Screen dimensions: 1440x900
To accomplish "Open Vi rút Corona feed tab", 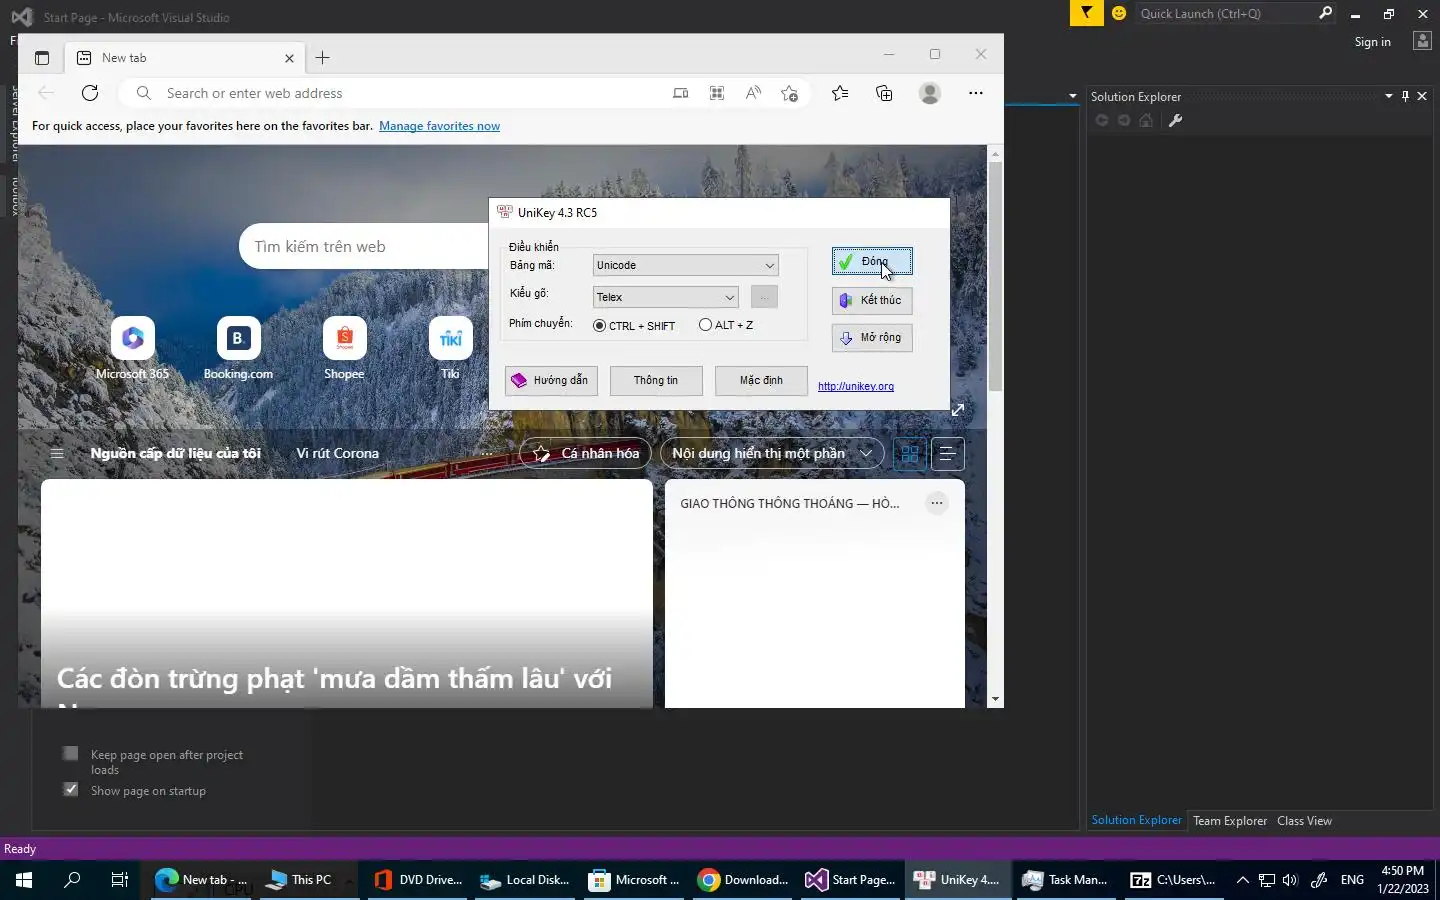I will pos(338,453).
